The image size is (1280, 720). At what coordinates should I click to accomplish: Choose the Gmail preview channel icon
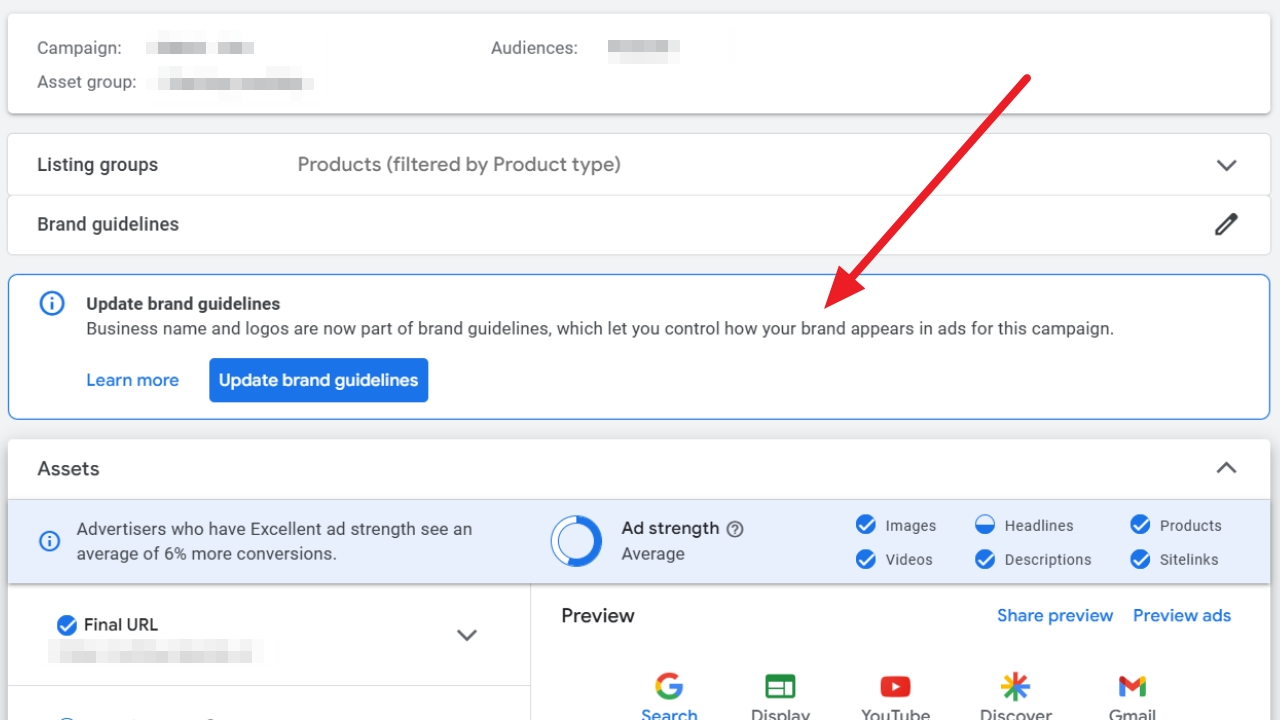coord(1132,687)
